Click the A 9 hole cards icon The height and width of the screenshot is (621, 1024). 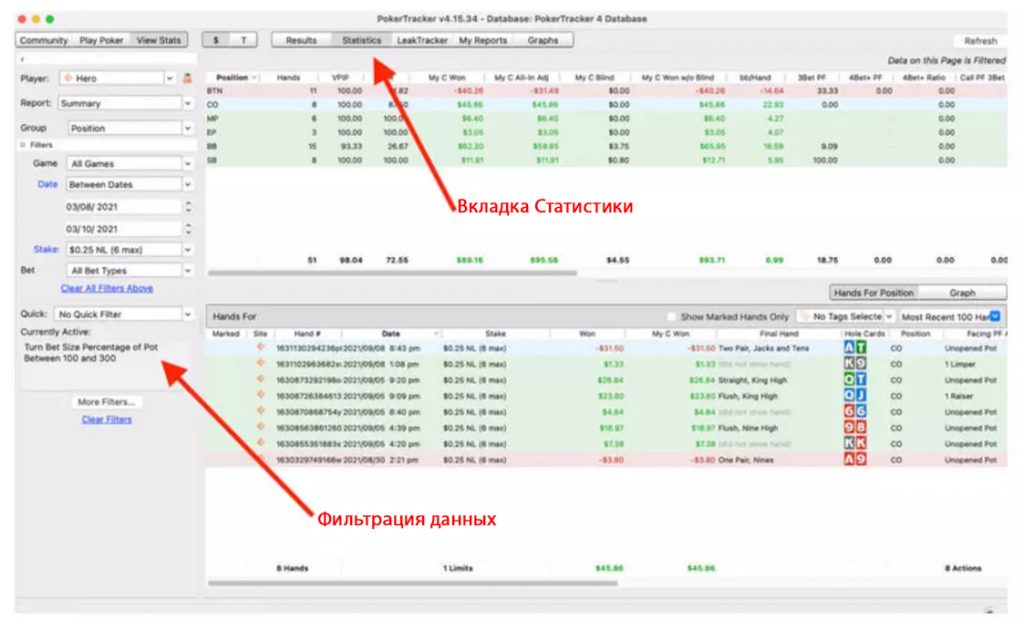coord(855,460)
